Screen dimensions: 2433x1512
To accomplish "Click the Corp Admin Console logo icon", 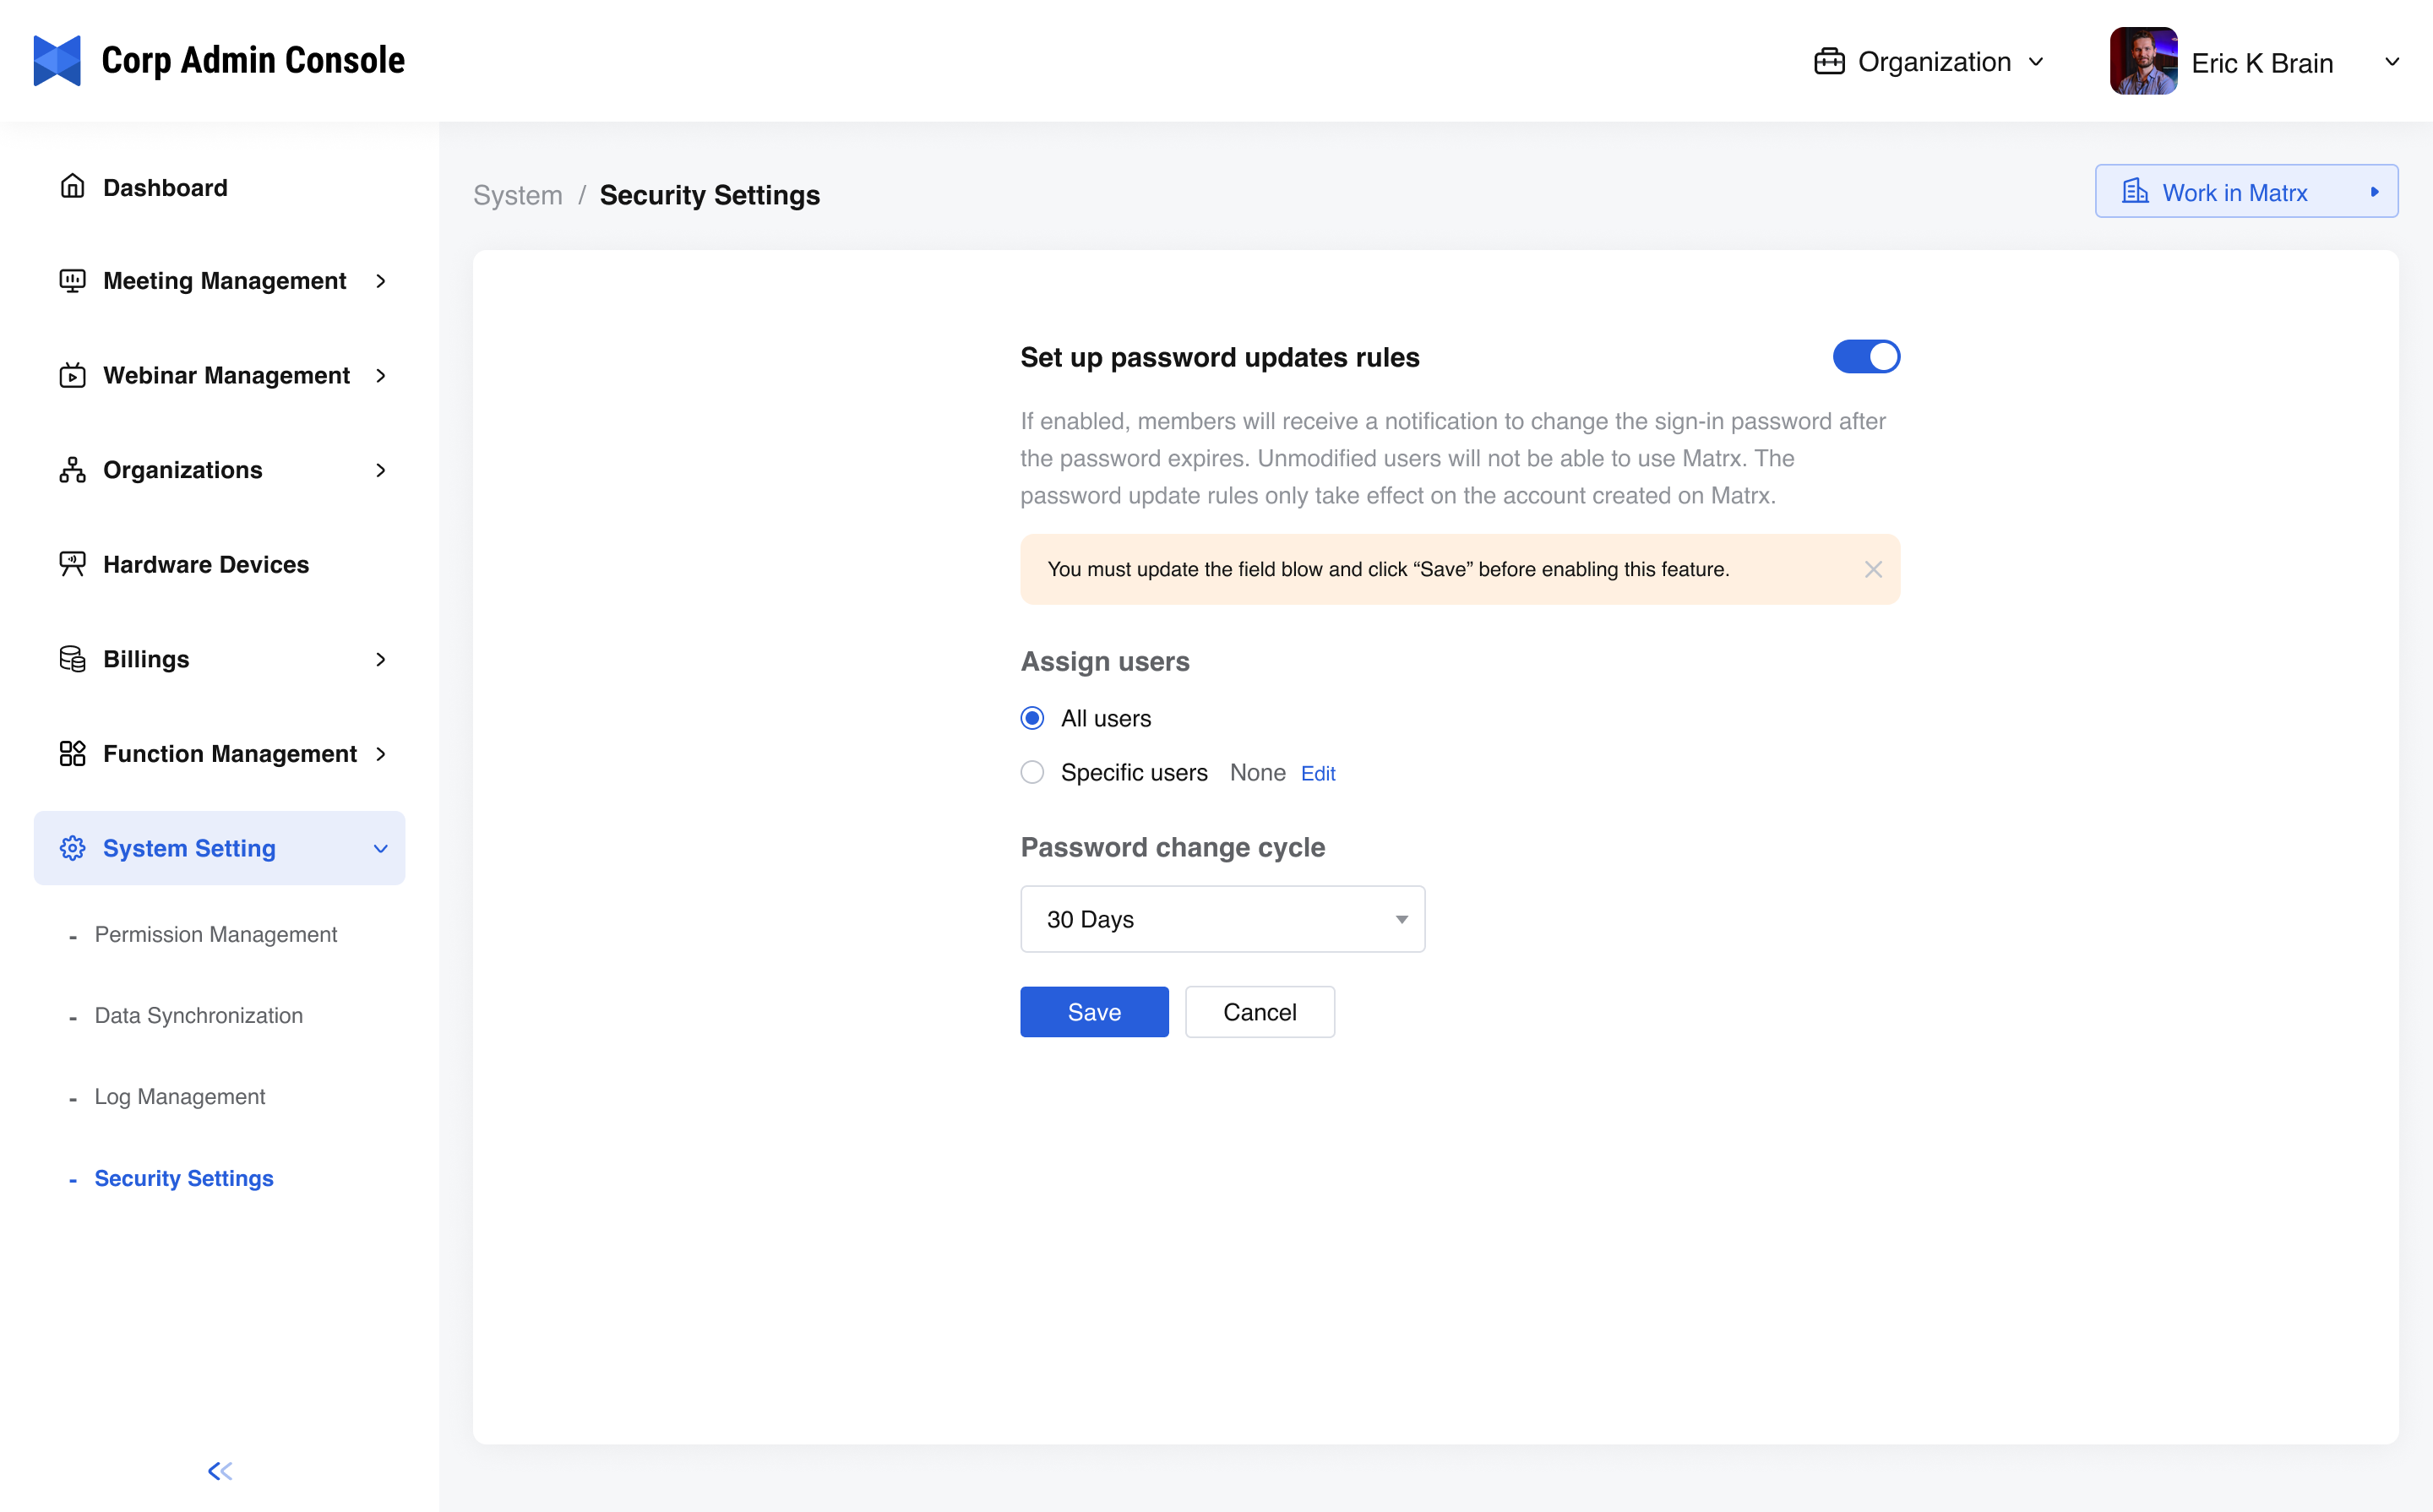I will click(57, 61).
